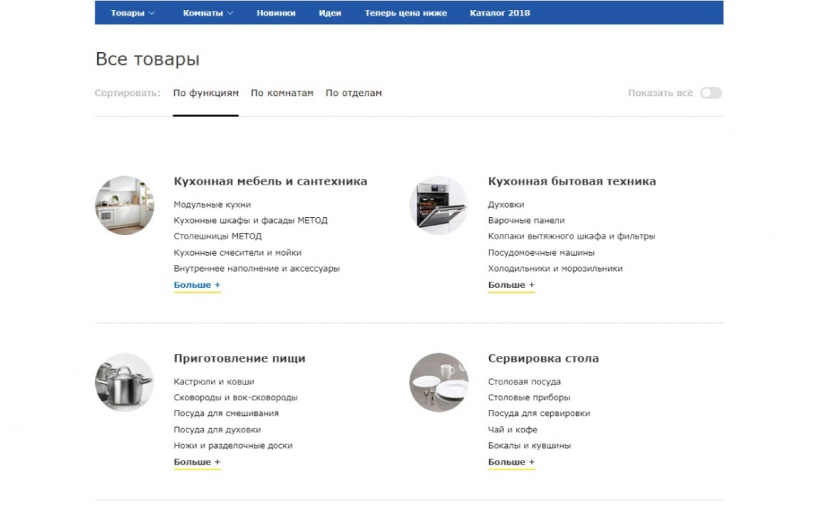Open the Кастрюли и ковши link

[x=214, y=382]
